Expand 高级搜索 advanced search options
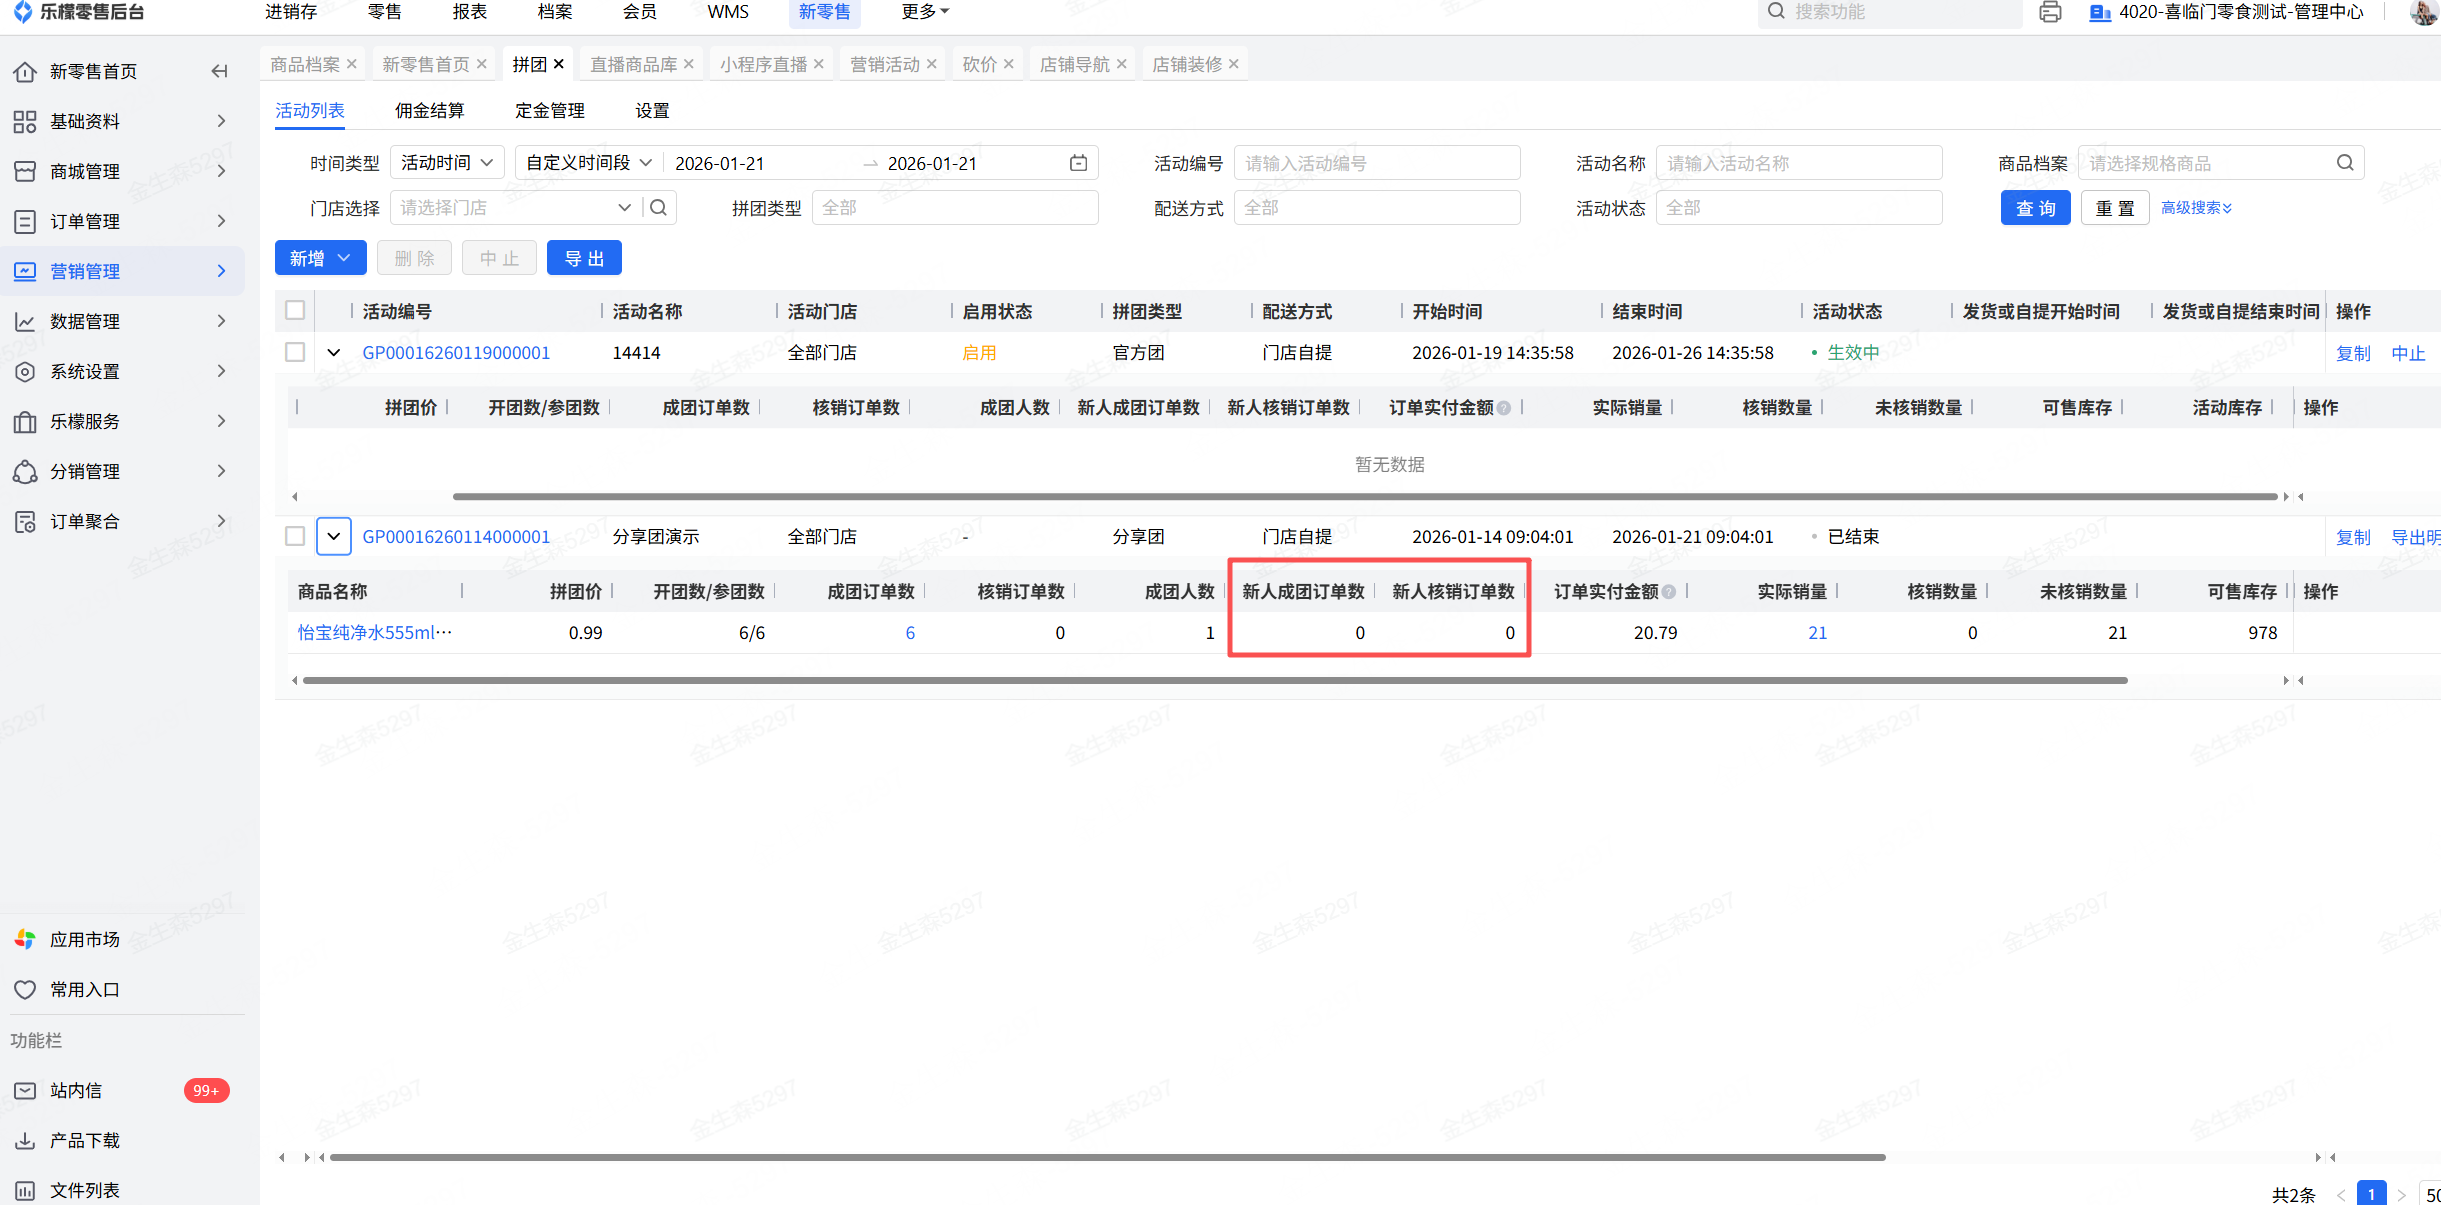2441x1205 pixels. pyautogui.click(x=2196, y=208)
